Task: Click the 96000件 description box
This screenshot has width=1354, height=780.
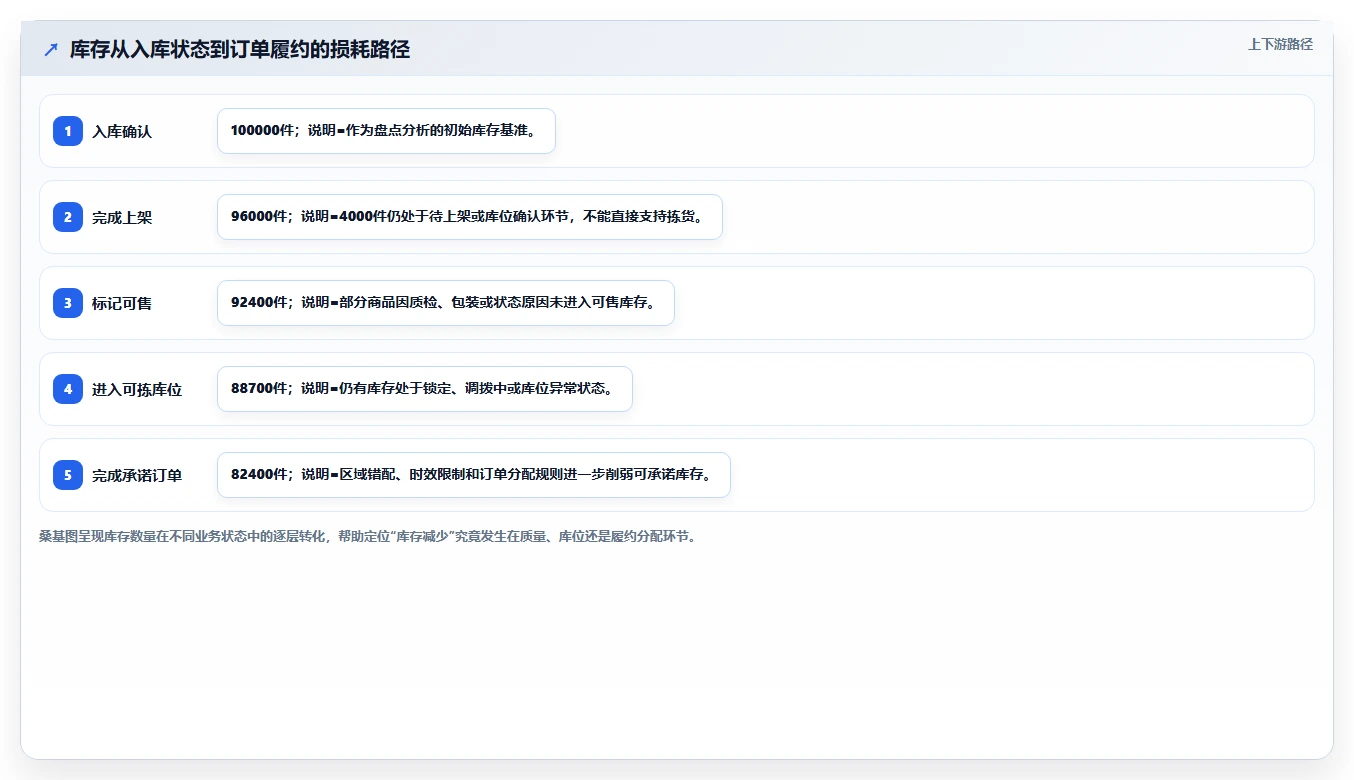Action: (470, 217)
